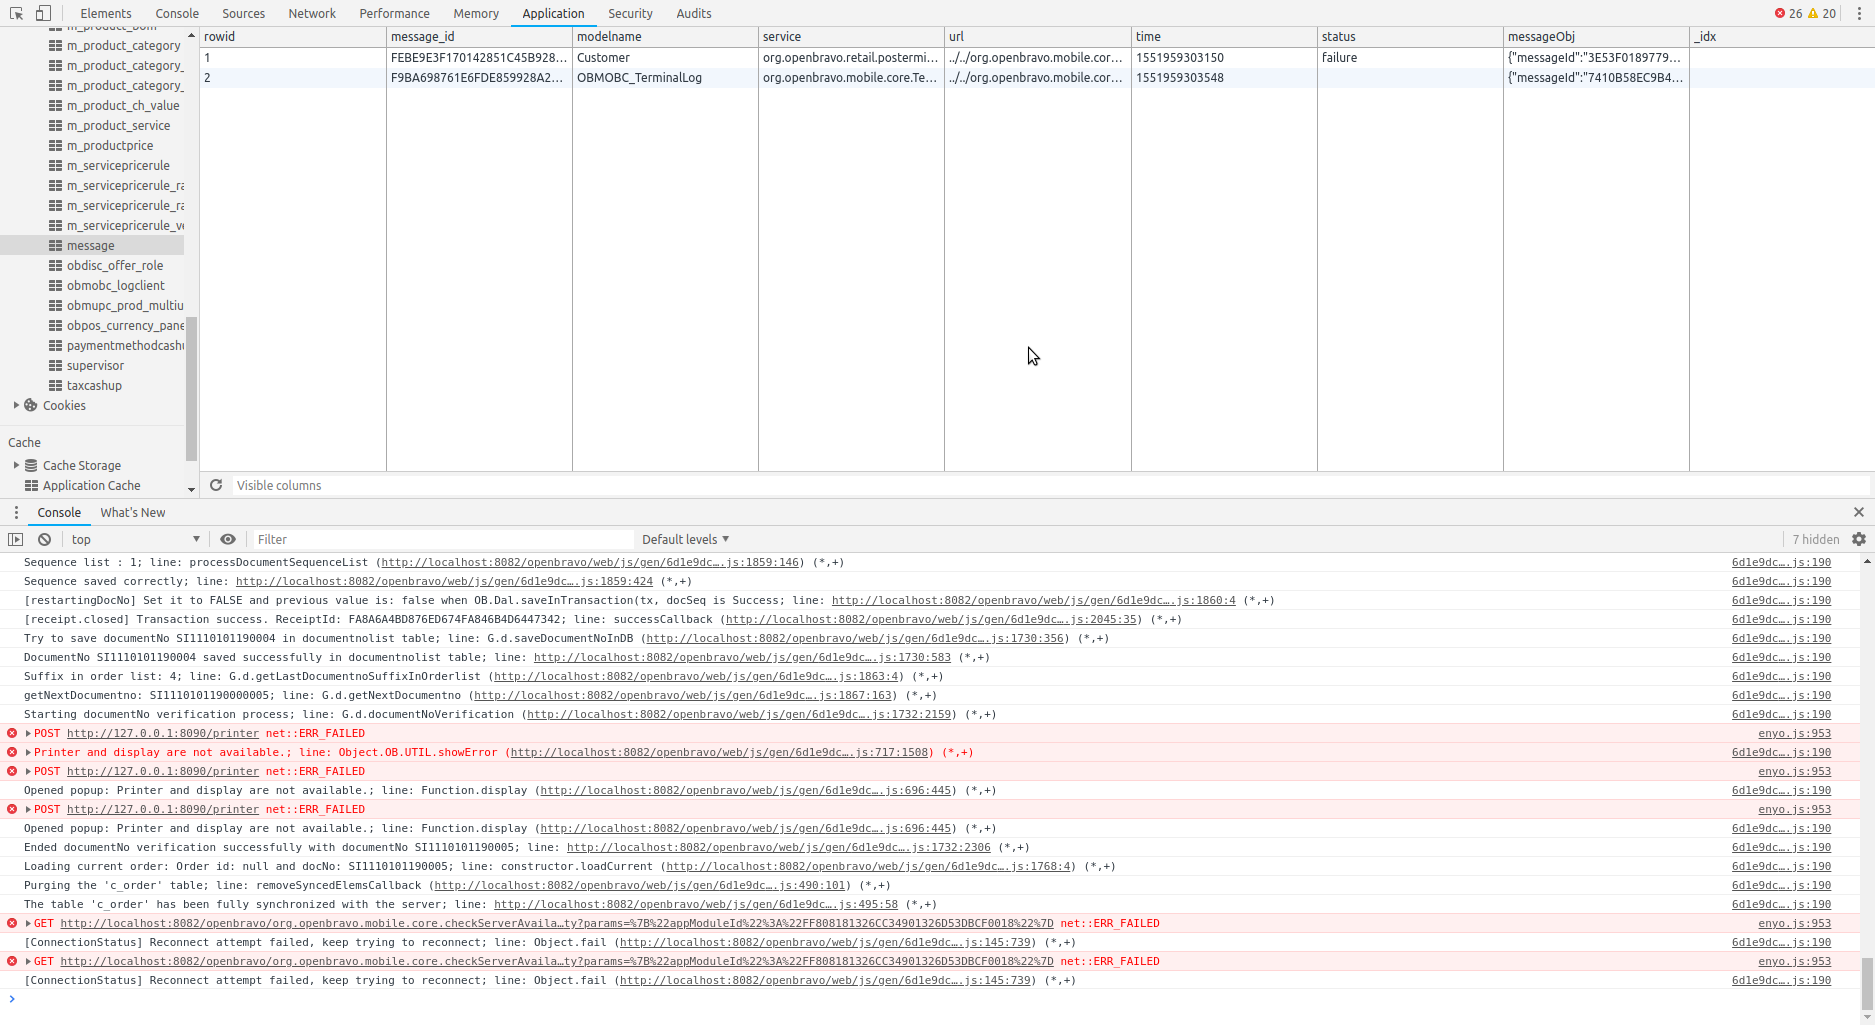The image size is (1875, 1025).
Task: Open the What's New drawer tab
Action: 132,512
